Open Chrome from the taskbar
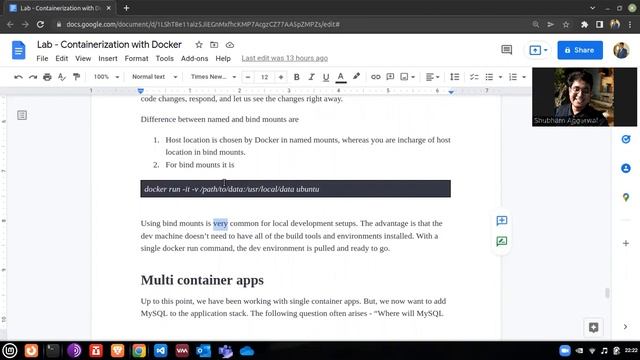The width and height of the screenshot is (640, 360). coord(139,351)
